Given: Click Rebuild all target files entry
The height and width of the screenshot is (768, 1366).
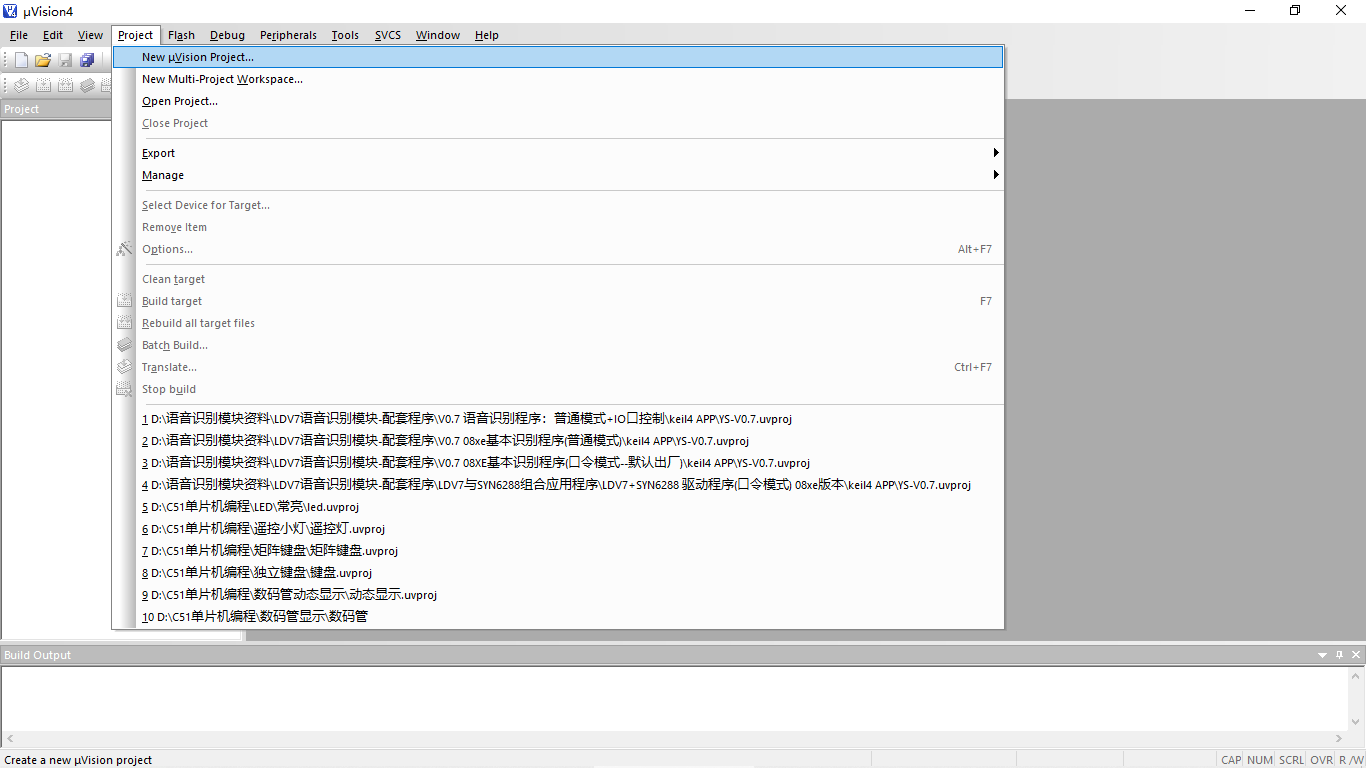Looking at the screenshot, I should [558, 323].
